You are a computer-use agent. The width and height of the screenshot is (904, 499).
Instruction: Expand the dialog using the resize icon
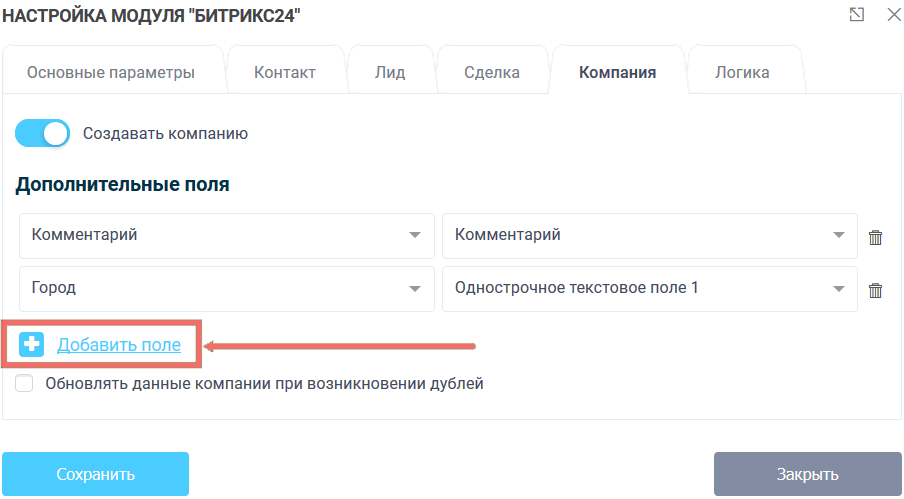[x=856, y=14]
